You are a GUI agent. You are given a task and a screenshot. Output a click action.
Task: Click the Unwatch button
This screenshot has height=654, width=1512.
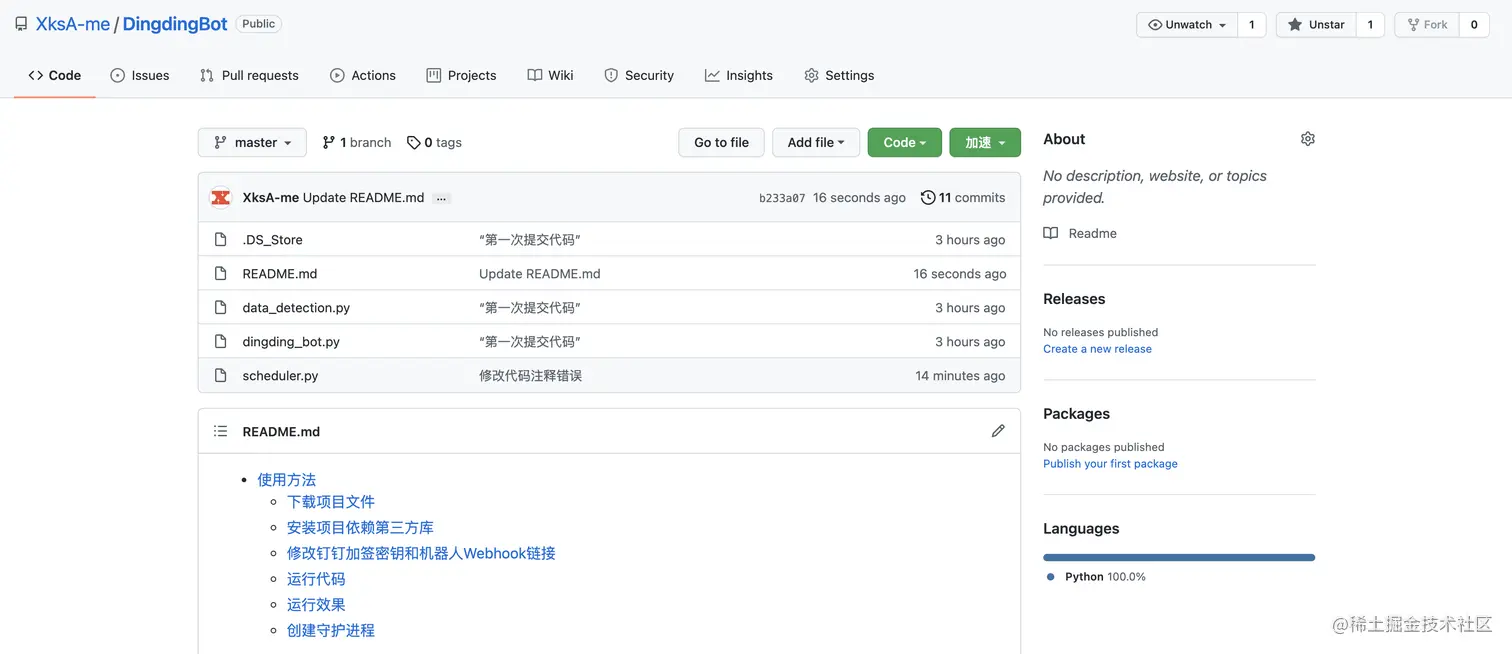(1187, 25)
